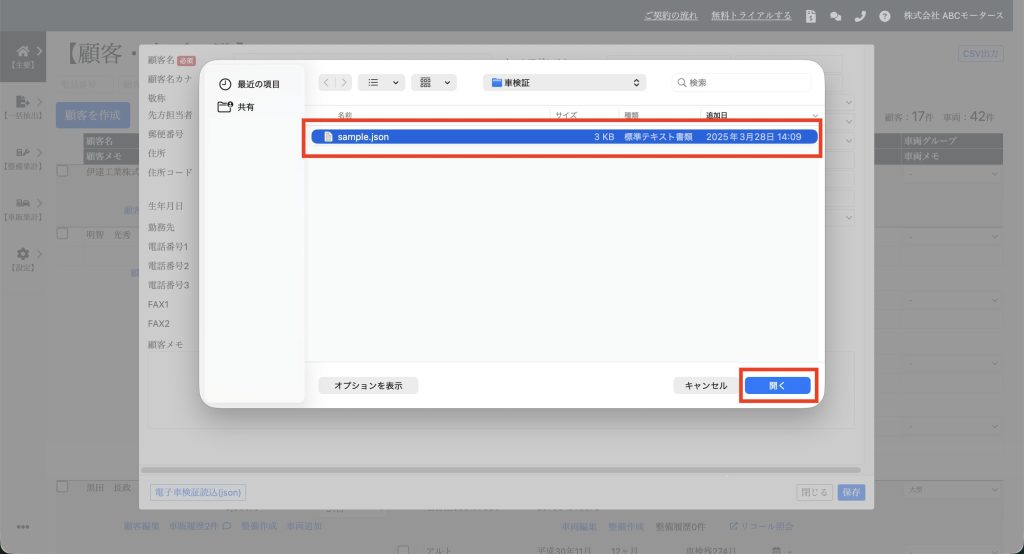Click the オプションを表示 button

pyautogui.click(x=368, y=385)
